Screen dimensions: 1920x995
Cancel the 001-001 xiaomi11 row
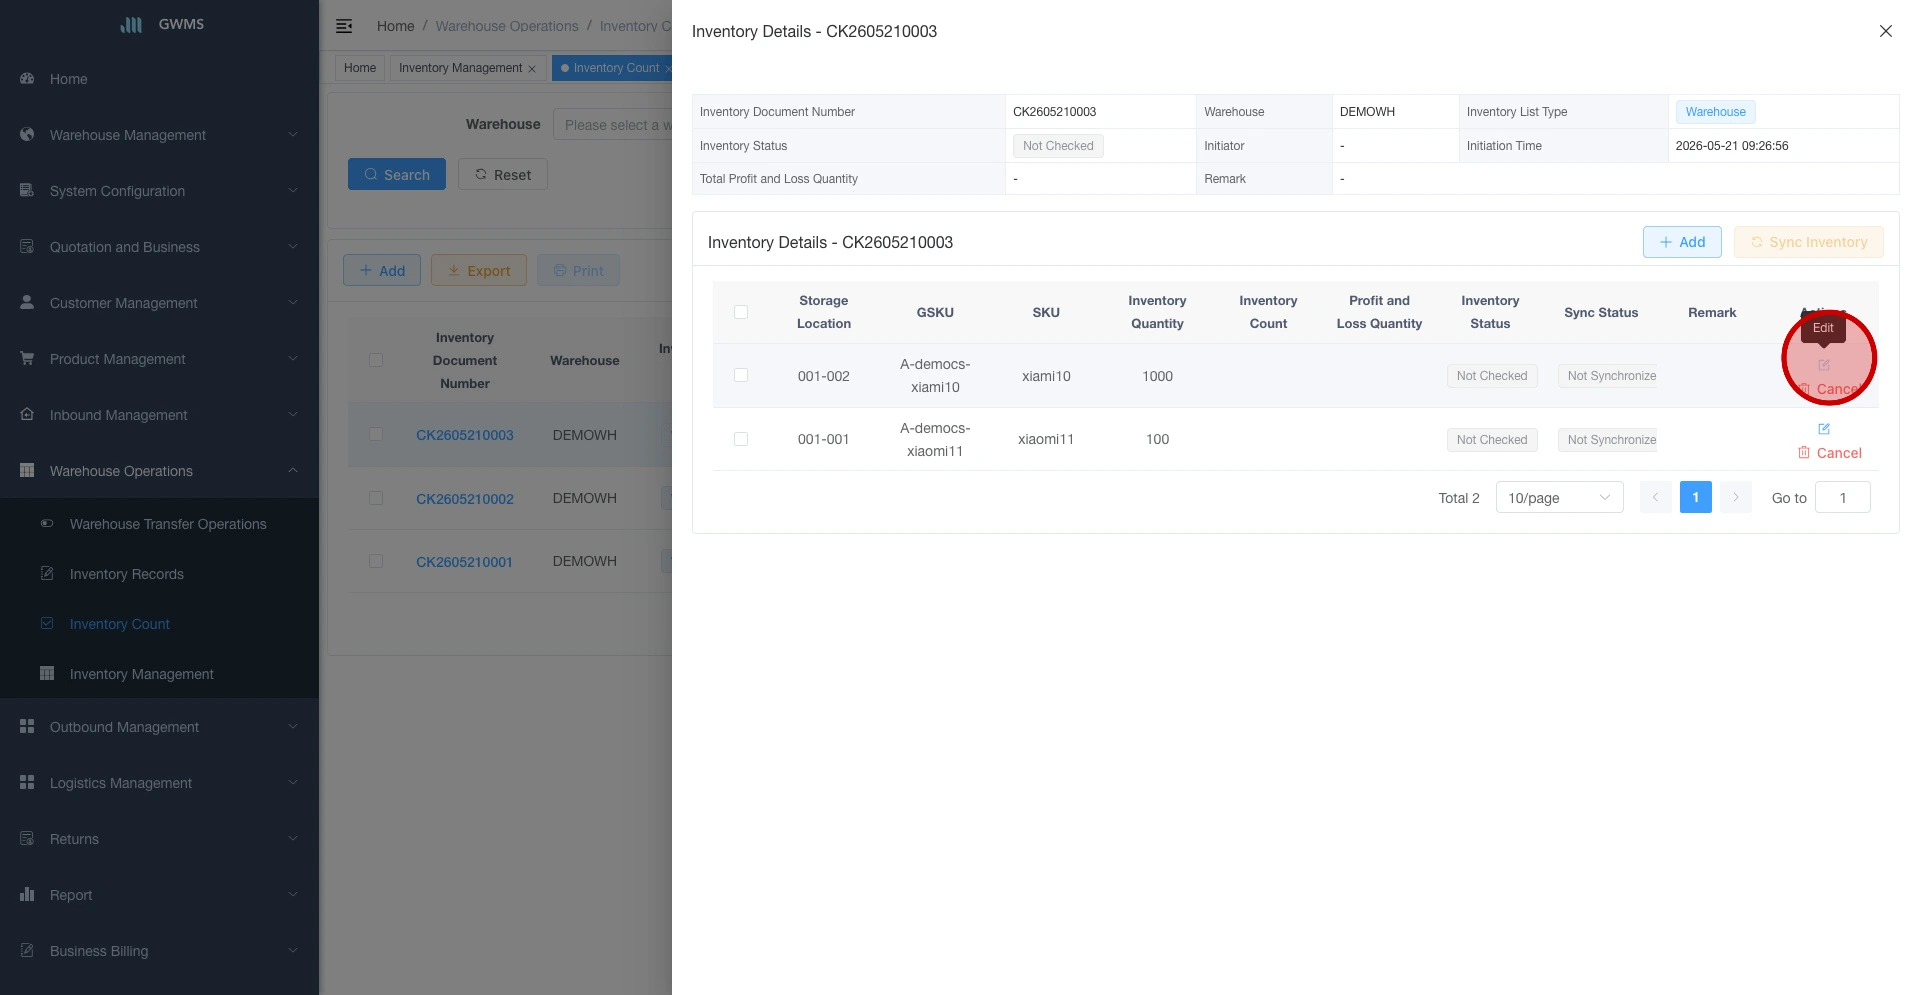[1830, 453]
